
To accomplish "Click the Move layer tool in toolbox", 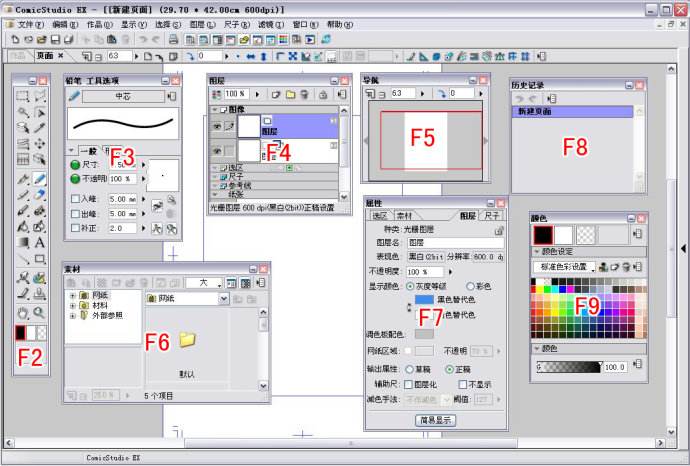I will 40,143.
